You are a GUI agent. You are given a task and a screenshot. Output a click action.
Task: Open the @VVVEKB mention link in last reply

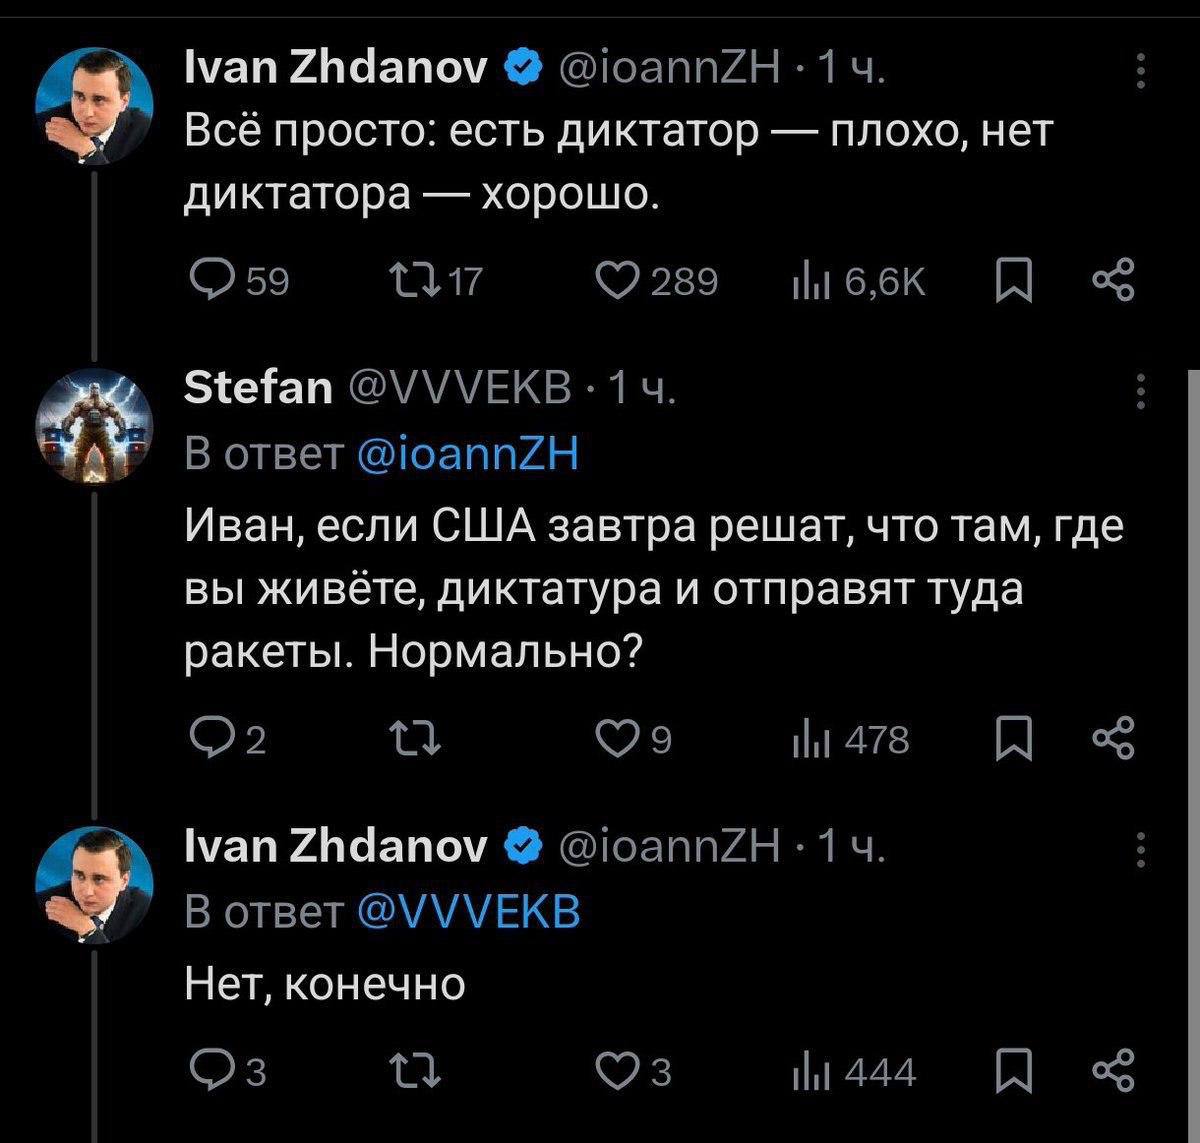tap(468, 910)
